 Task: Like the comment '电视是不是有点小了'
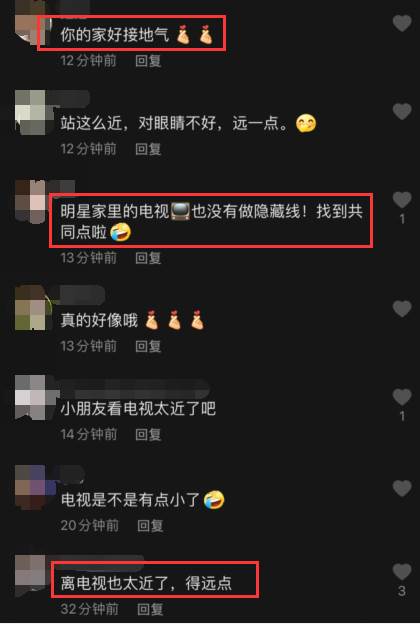coord(402,488)
